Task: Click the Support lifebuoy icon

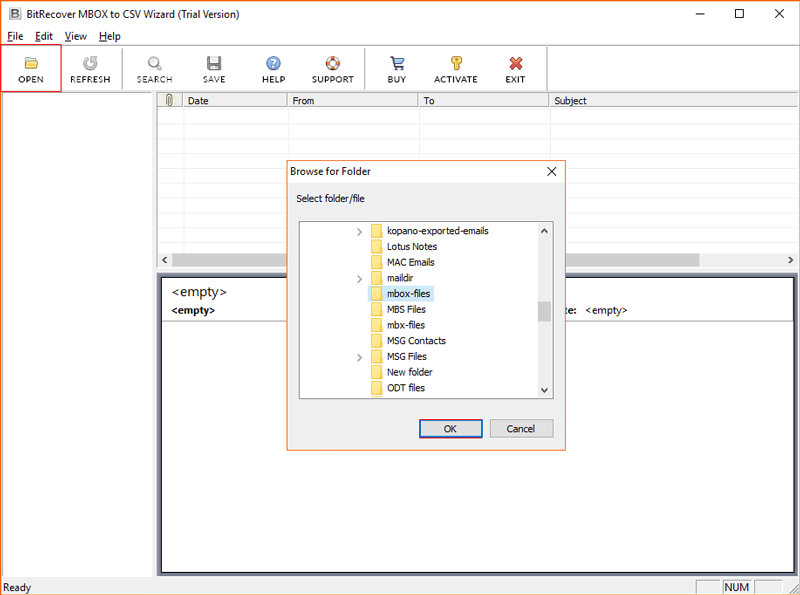Action: pyautogui.click(x=333, y=63)
